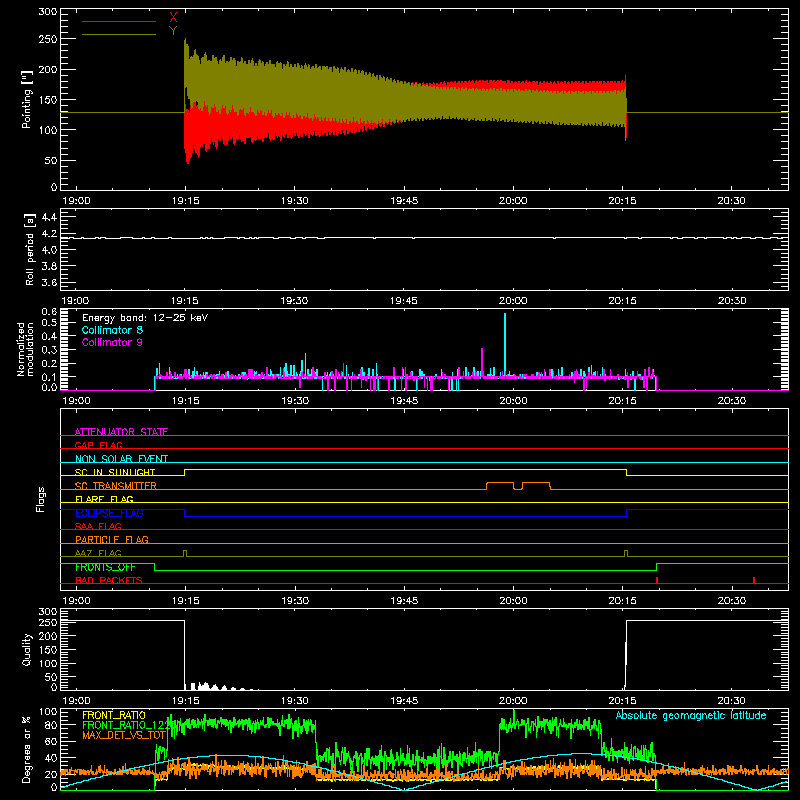
Task: Click the ATTENUATOR_STATE flag label
Action: pos(121,432)
